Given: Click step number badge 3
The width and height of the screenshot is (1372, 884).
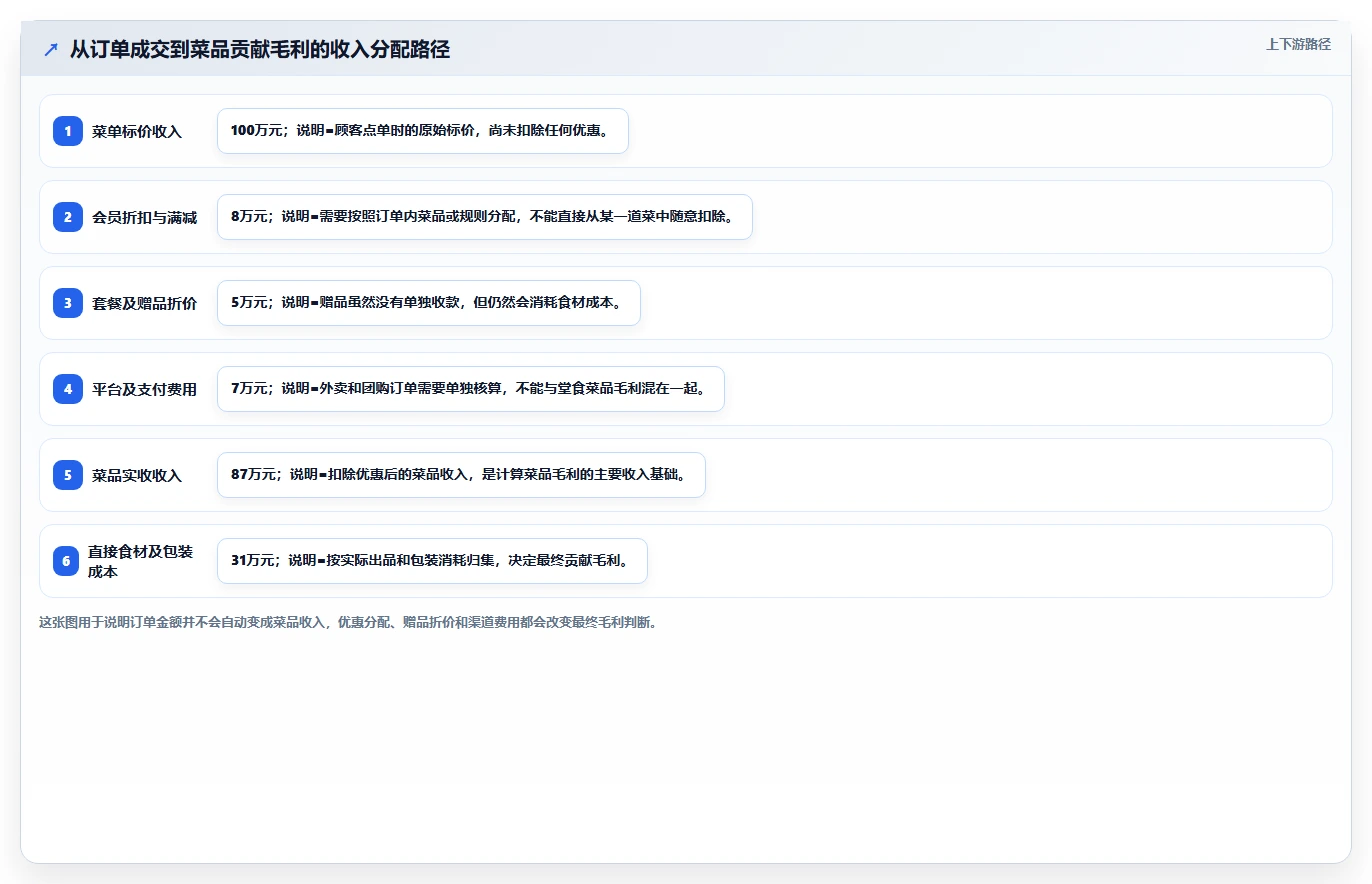Looking at the screenshot, I should [x=68, y=303].
